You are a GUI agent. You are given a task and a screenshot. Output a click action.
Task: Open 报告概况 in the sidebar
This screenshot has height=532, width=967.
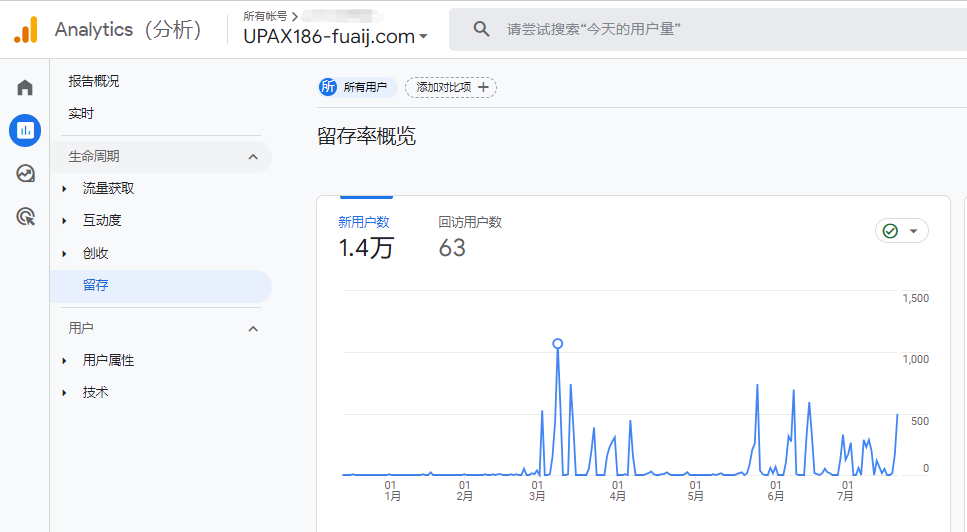tap(93, 81)
